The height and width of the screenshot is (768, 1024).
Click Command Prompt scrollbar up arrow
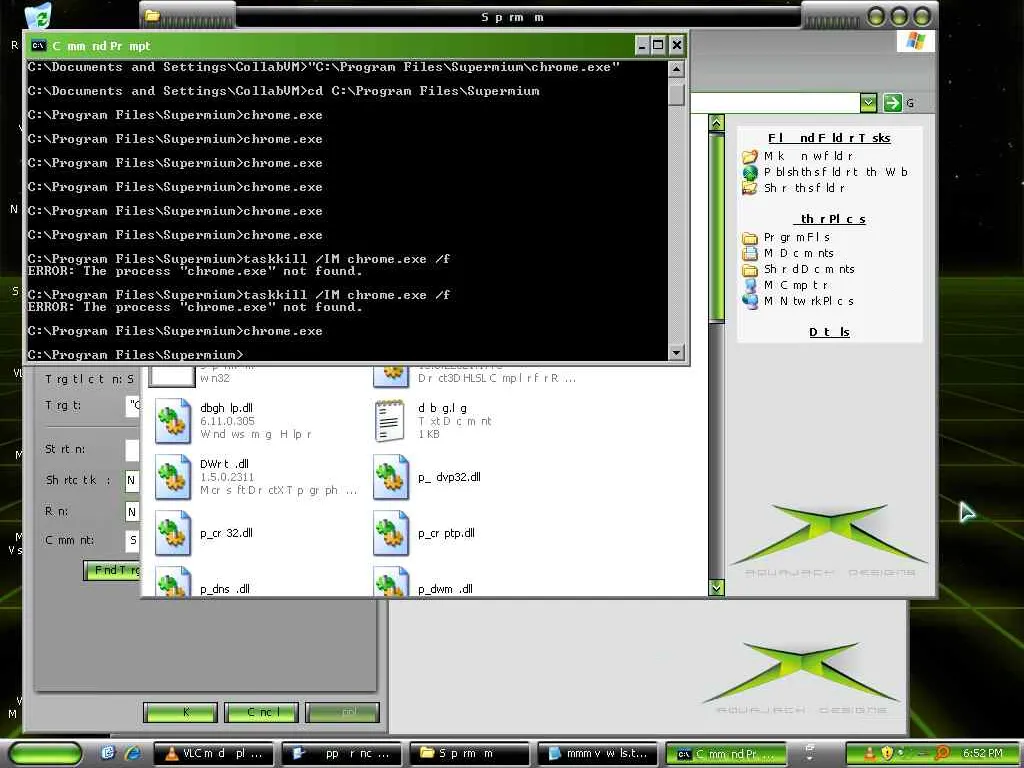click(677, 69)
